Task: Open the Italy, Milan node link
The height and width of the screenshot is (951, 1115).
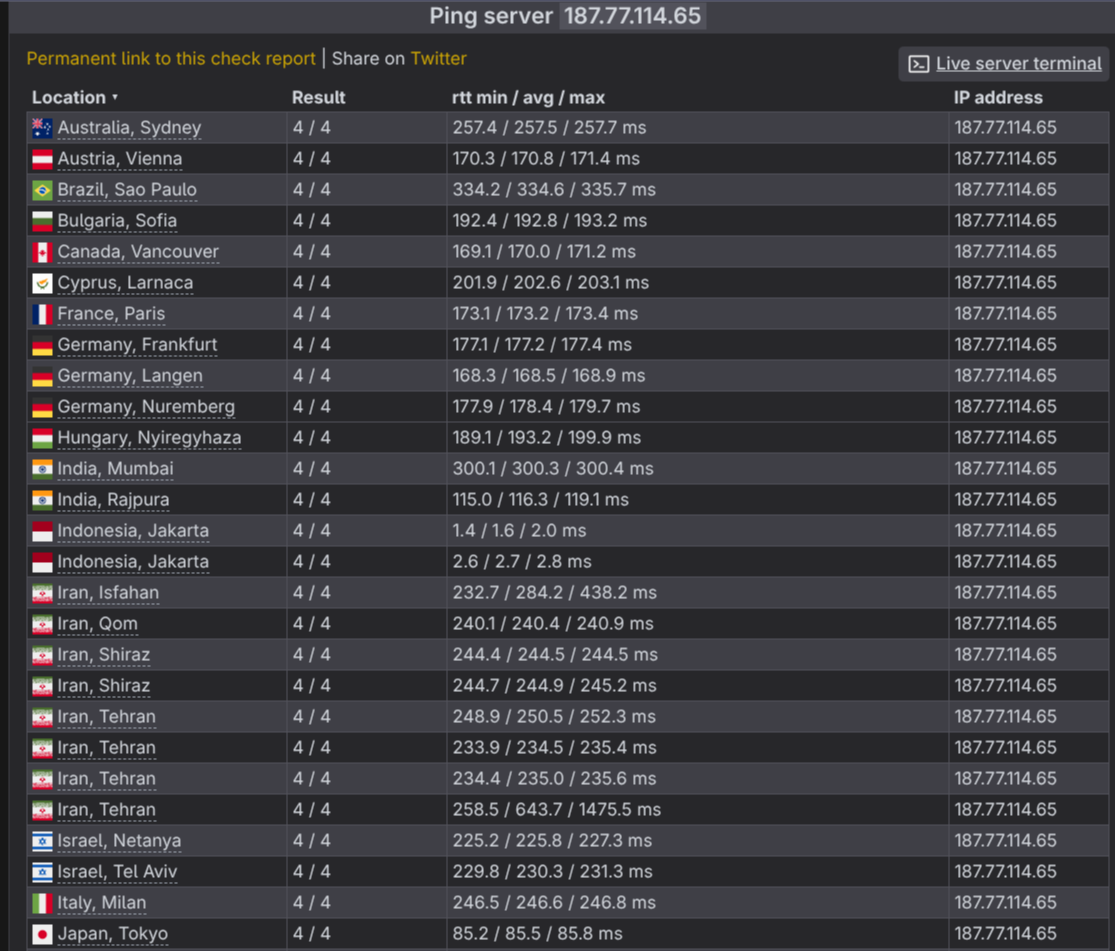Action: [x=102, y=903]
